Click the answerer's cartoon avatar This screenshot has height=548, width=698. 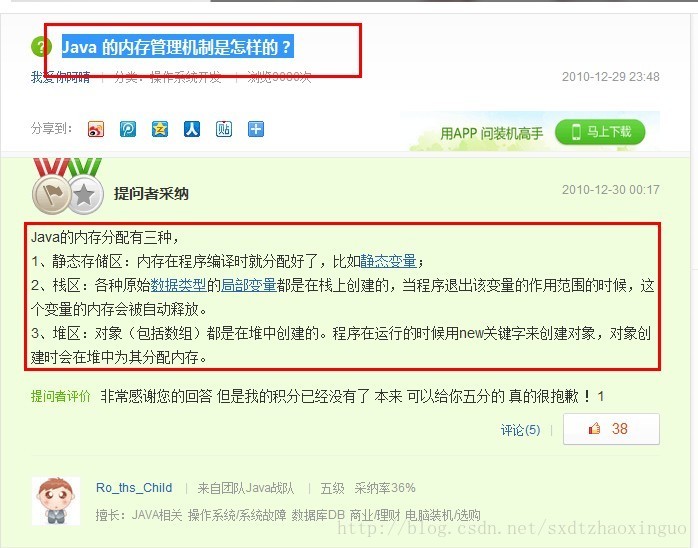(x=56, y=501)
